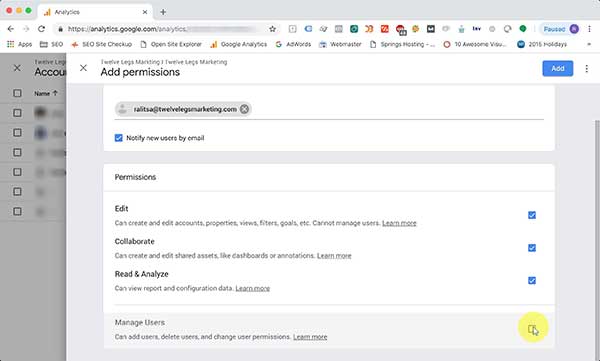Click the green dot extension icon
Viewport: 600px width, 361px height.
pos(523,29)
